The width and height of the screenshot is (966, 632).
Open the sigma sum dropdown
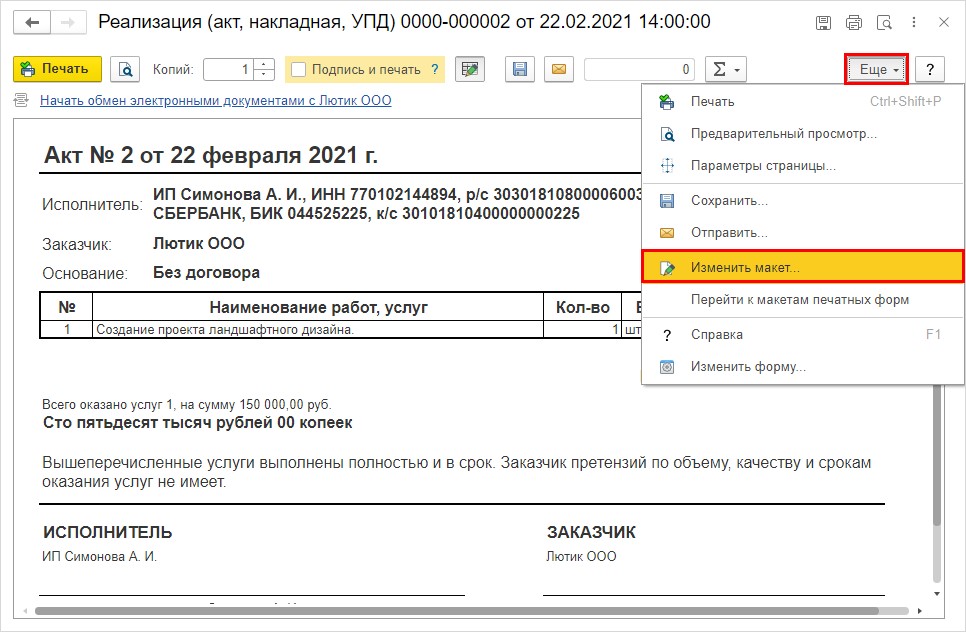[x=726, y=69]
